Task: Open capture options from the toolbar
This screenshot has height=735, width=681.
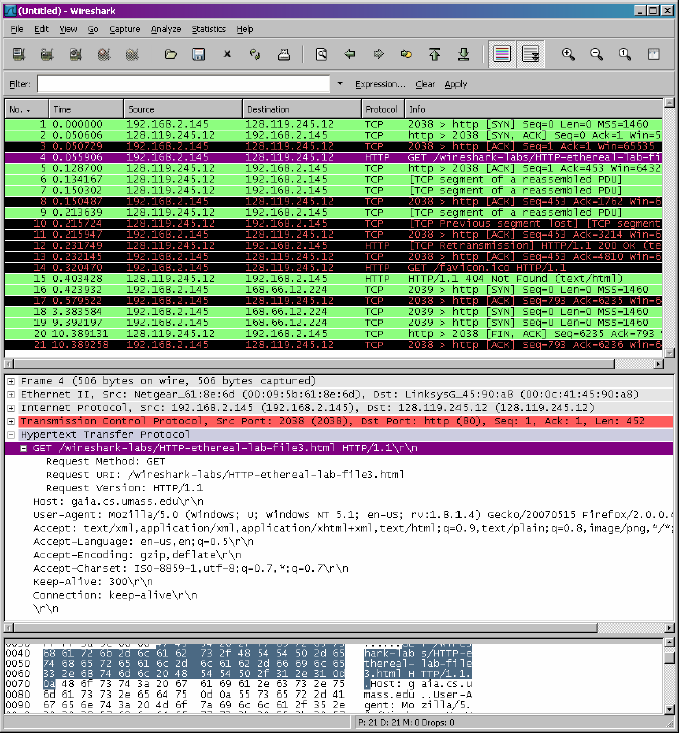Action: pos(47,54)
